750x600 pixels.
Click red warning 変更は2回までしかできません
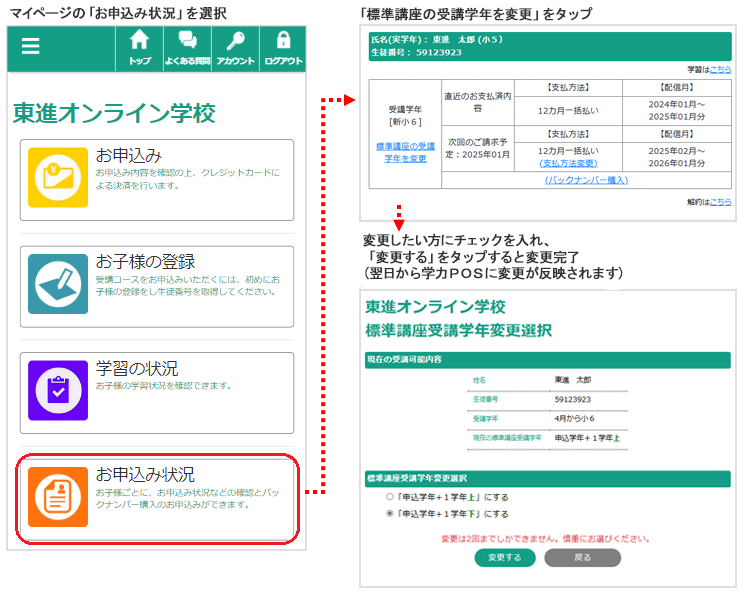coord(546,539)
